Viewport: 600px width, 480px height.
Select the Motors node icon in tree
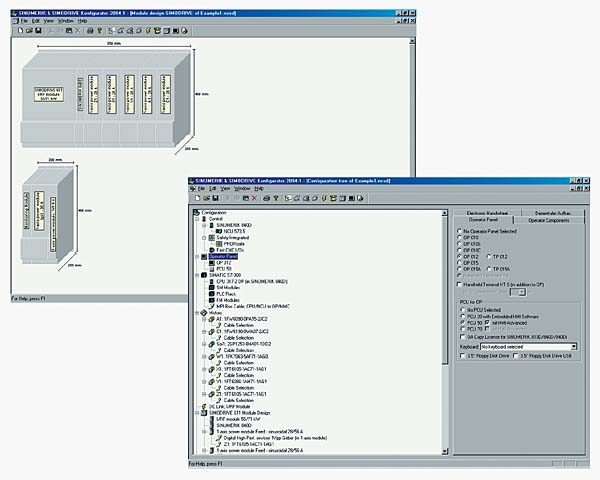coord(202,313)
